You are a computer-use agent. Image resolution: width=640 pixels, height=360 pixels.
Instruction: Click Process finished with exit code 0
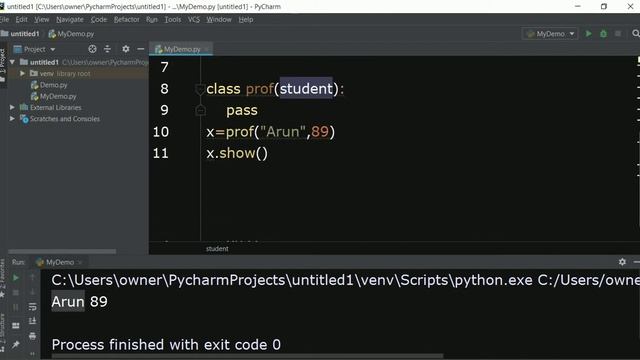tap(166, 344)
